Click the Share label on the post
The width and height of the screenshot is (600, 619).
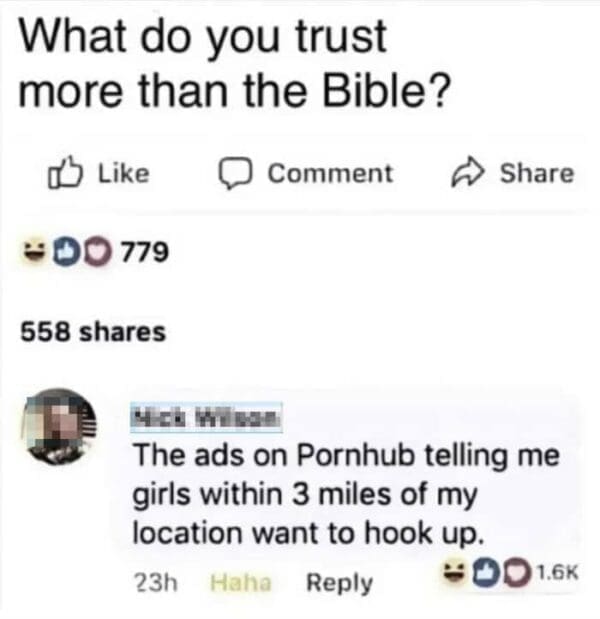click(537, 173)
